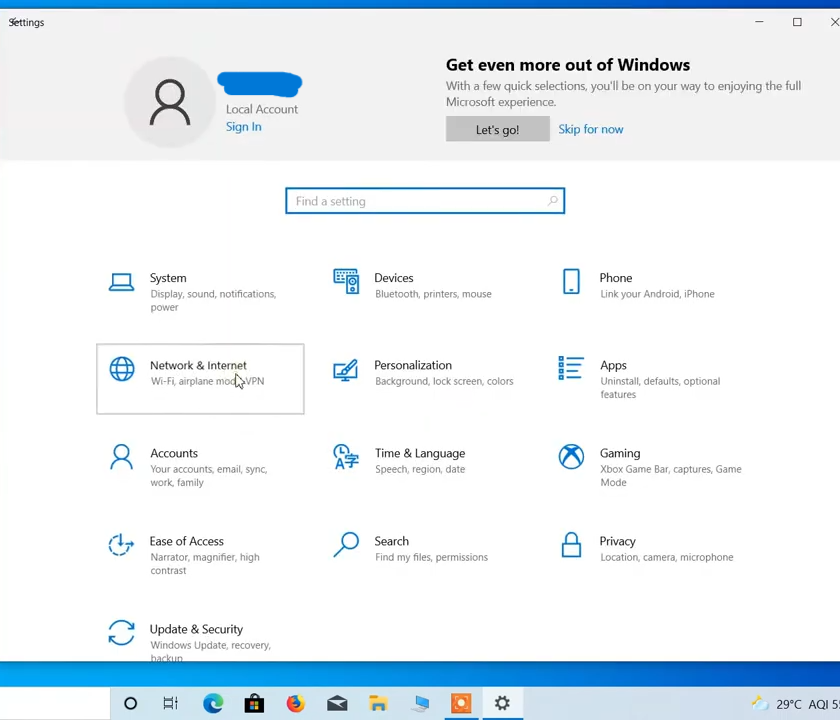The width and height of the screenshot is (840, 720).
Task: Open the Privacy padlock icon
Action: (571, 545)
